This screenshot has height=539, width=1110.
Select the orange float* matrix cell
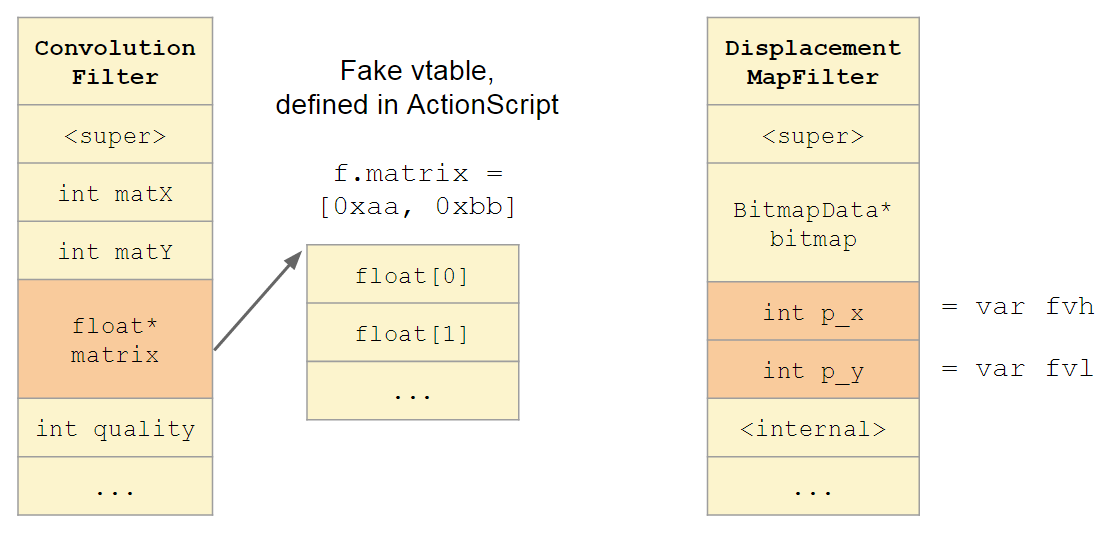pyautogui.click(x=115, y=339)
